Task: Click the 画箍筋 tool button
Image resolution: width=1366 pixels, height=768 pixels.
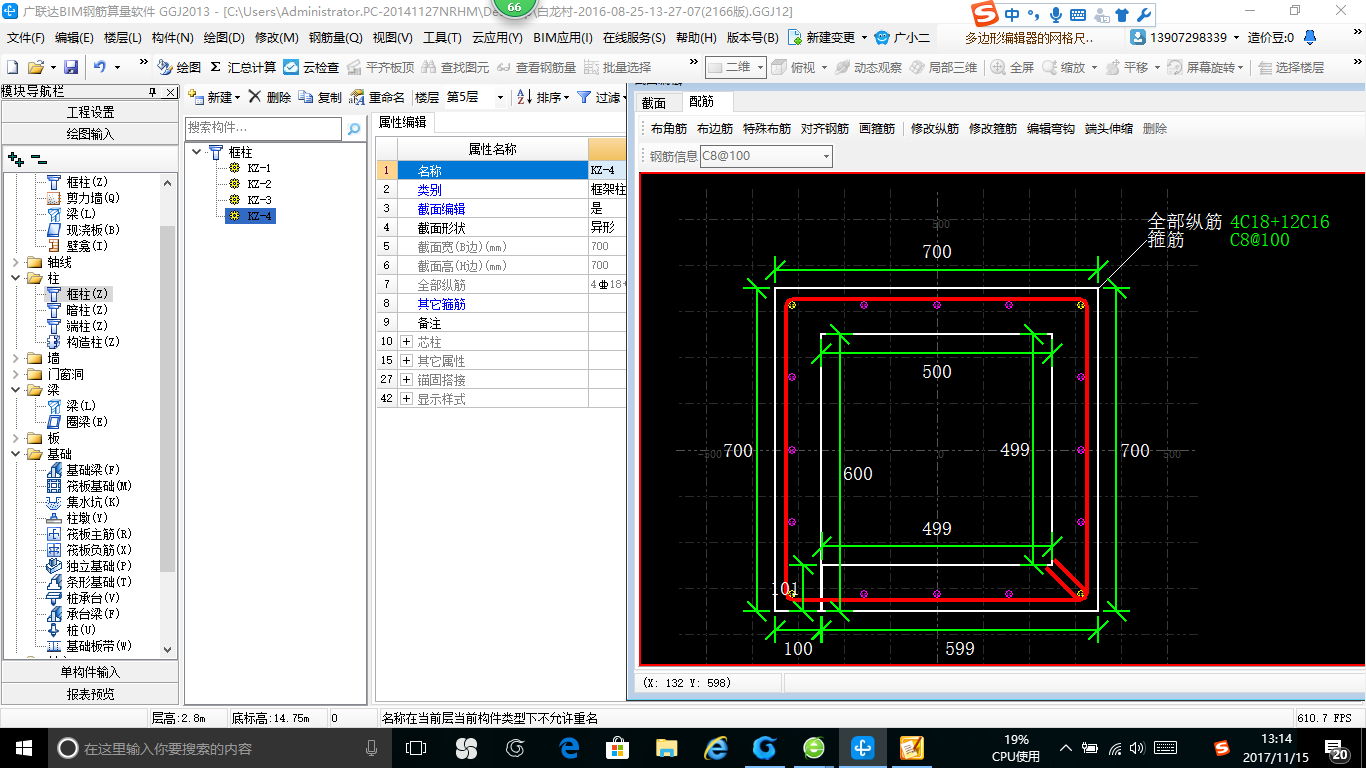Action: click(x=877, y=129)
